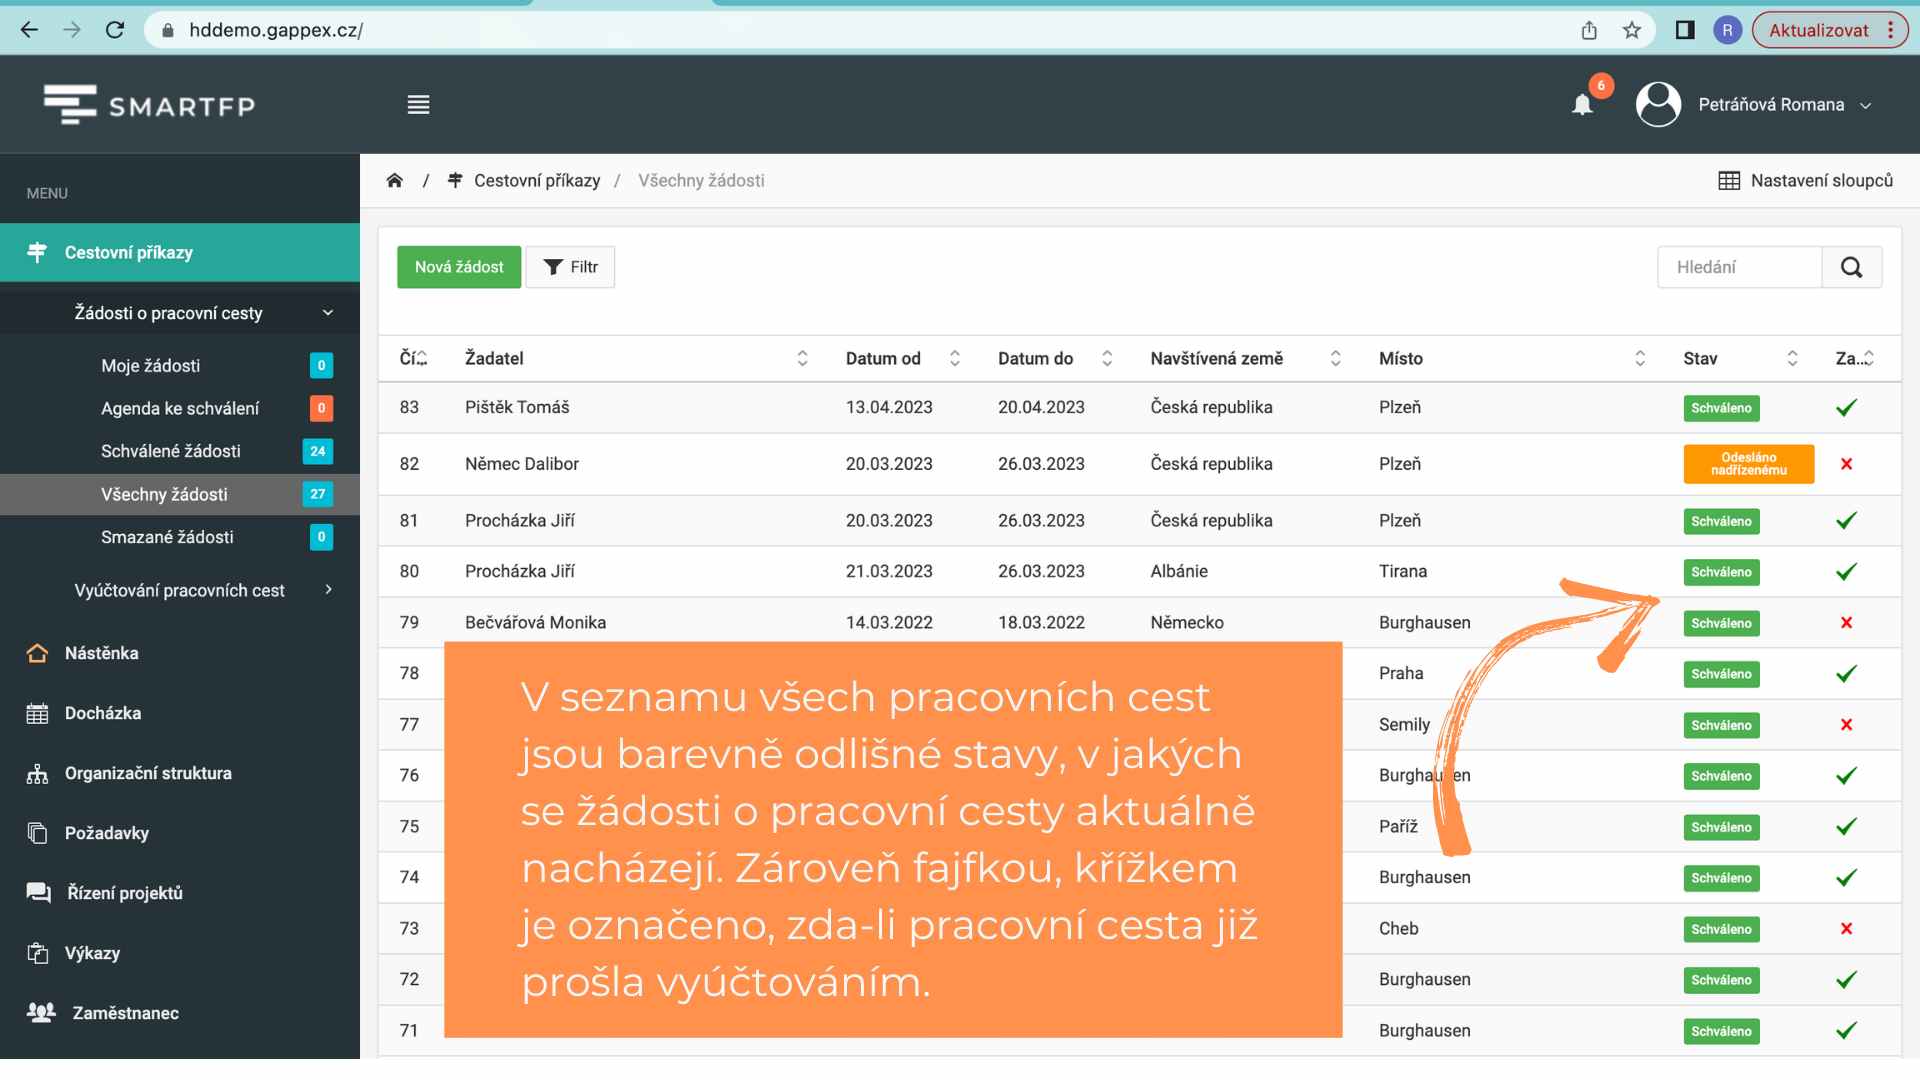The width and height of the screenshot is (1920, 1080).
Task: Open Nastavení sloupců column settings
Action: [x=1806, y=181]
